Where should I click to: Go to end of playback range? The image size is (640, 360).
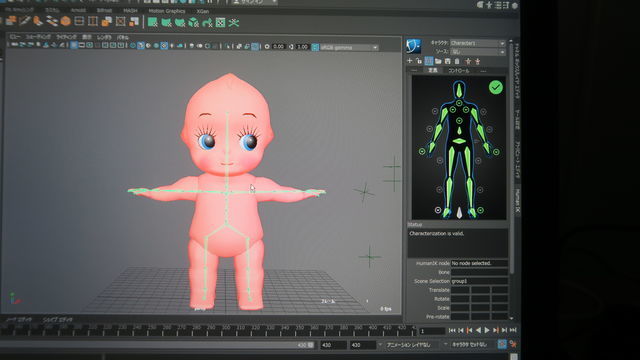point(513,330)
